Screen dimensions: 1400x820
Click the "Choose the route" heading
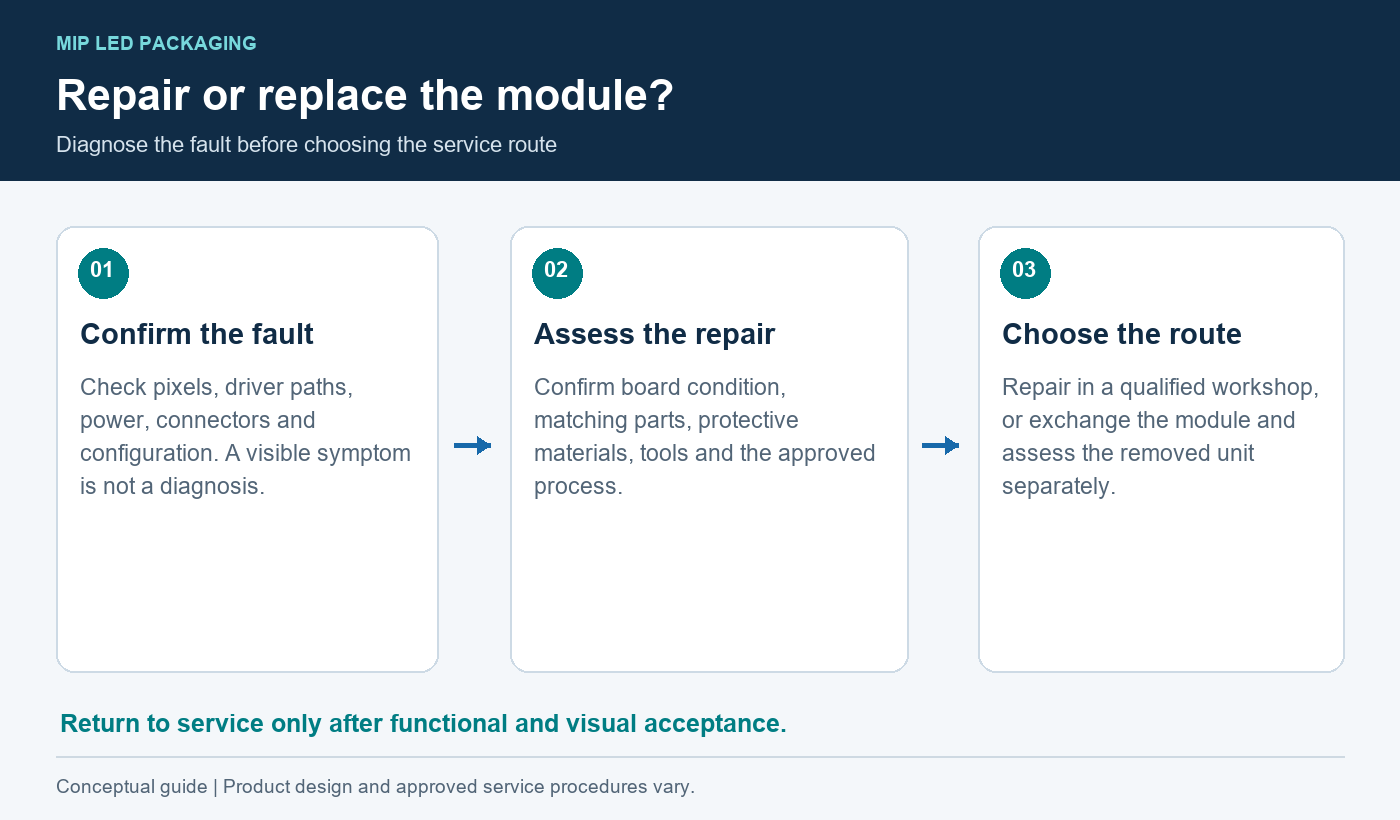click(1122, 334)
